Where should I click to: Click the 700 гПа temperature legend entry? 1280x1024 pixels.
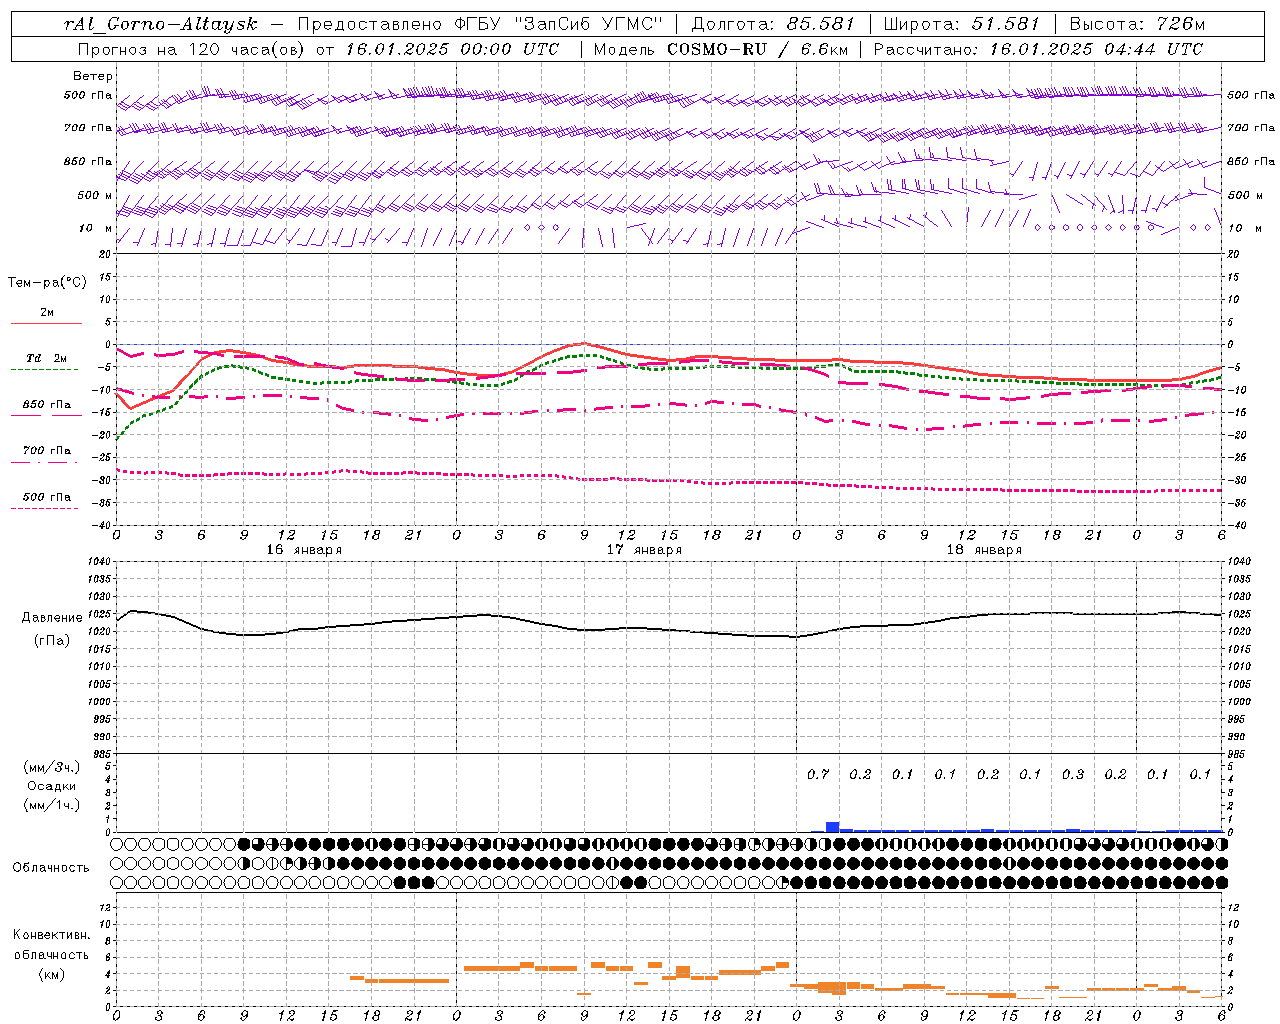pyautogui.click(x=46, y=455)
